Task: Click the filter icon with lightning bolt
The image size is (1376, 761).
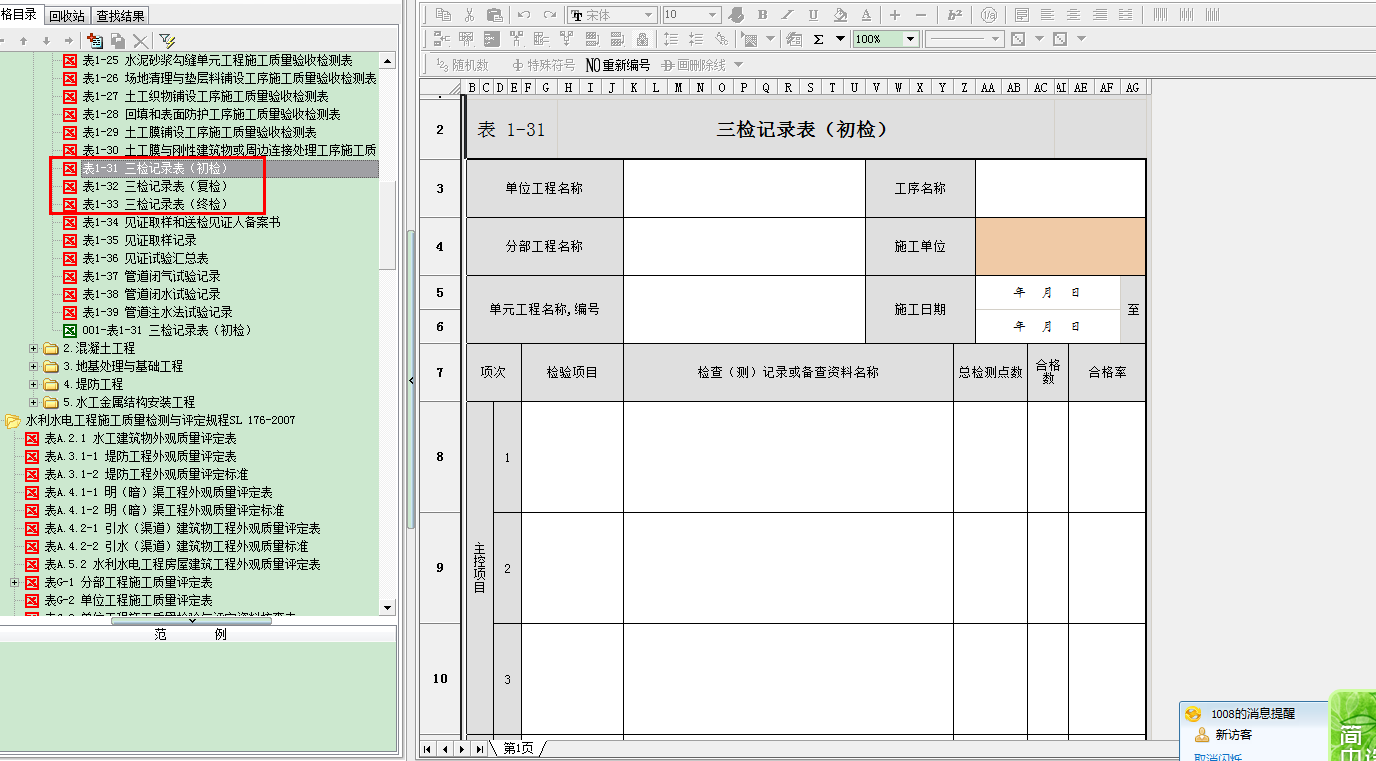Action: [x=167, y=41]
